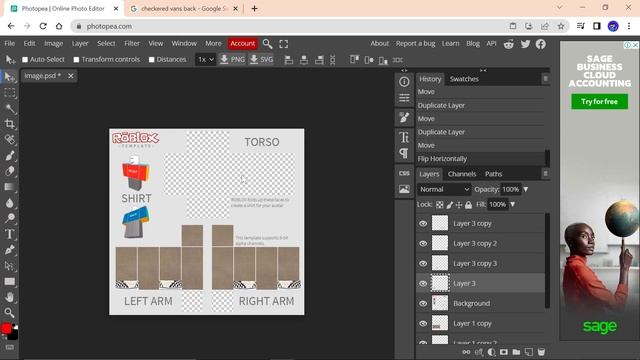Open the Brush settings panel icon

(404, 118)
